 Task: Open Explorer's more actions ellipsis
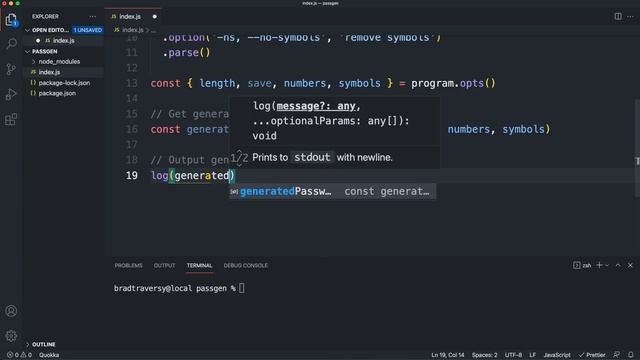click(x=93, y=16)
